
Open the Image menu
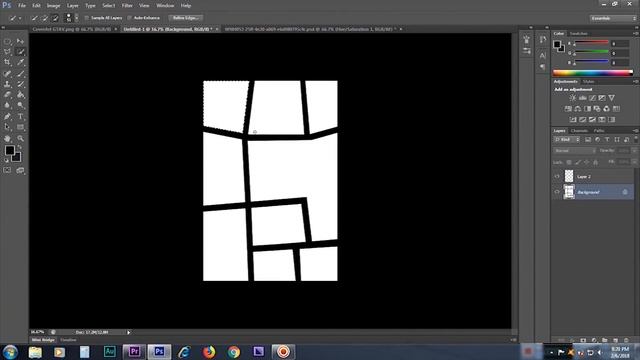[53, 6]
